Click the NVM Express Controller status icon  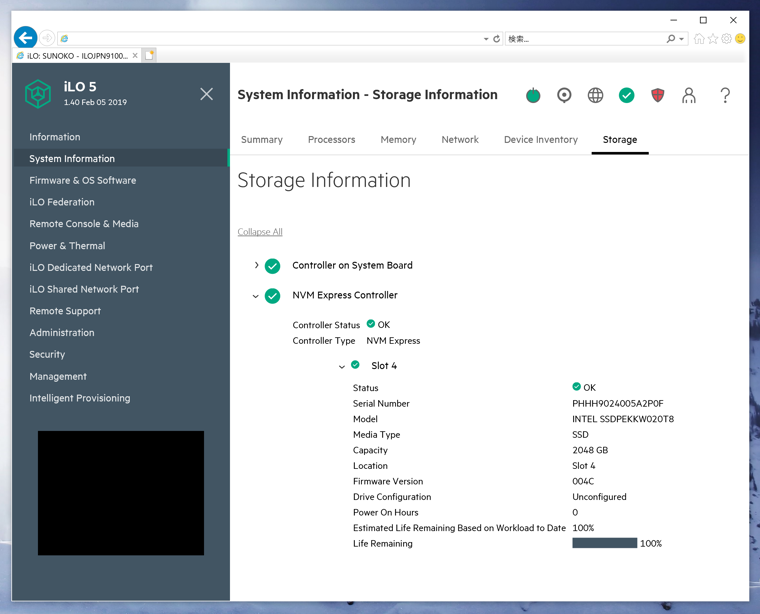[272, 296]
